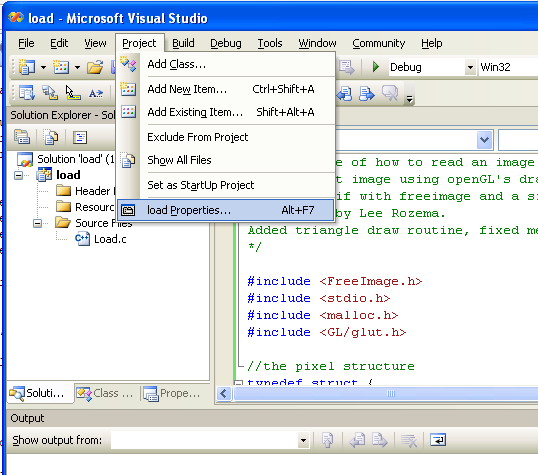Open the toolbar options overflow arrow
The width and height of the screenshot is (538, 475).
coord(409,99)
